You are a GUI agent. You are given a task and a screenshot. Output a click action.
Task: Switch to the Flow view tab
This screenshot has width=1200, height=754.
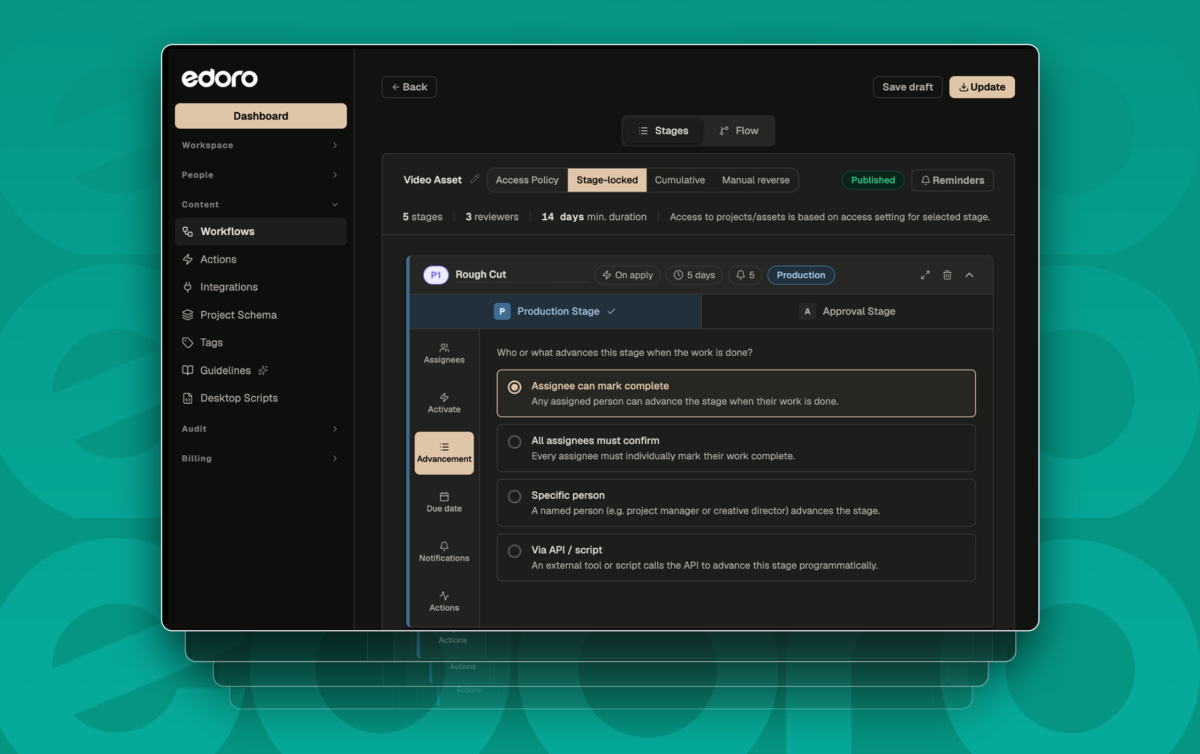(738, 131)
